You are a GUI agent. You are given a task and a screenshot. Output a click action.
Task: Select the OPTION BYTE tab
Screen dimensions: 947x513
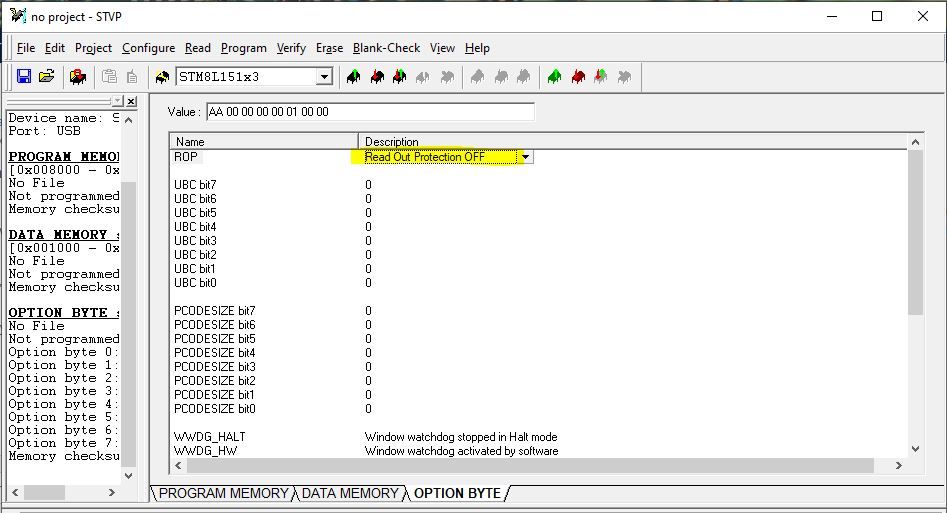tap(457, 493)
